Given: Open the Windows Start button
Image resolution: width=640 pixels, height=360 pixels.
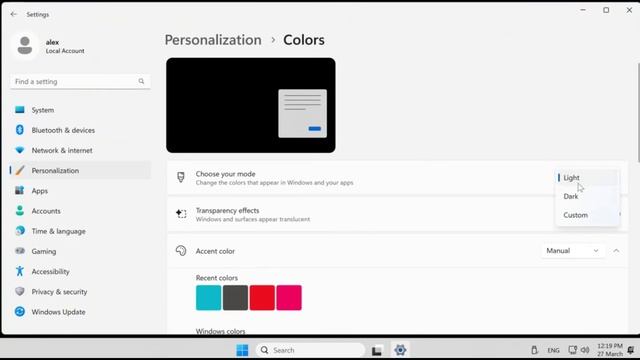Looking at the screenshot, I should (242, 350).
